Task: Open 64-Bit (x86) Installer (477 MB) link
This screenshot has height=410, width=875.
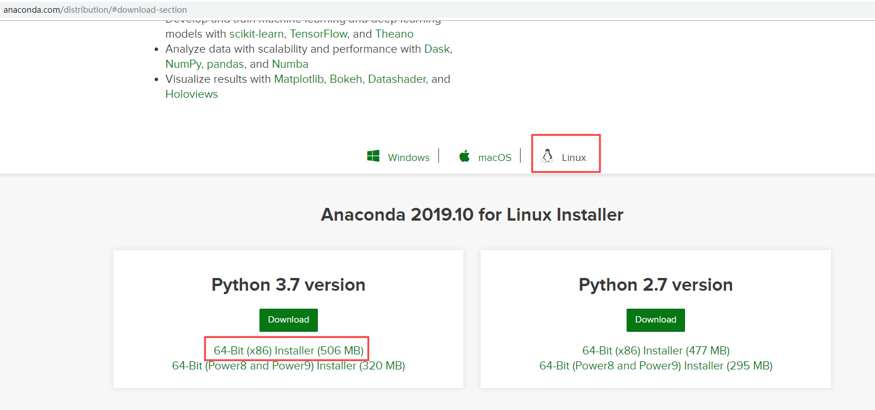Action: coord(656,351)
